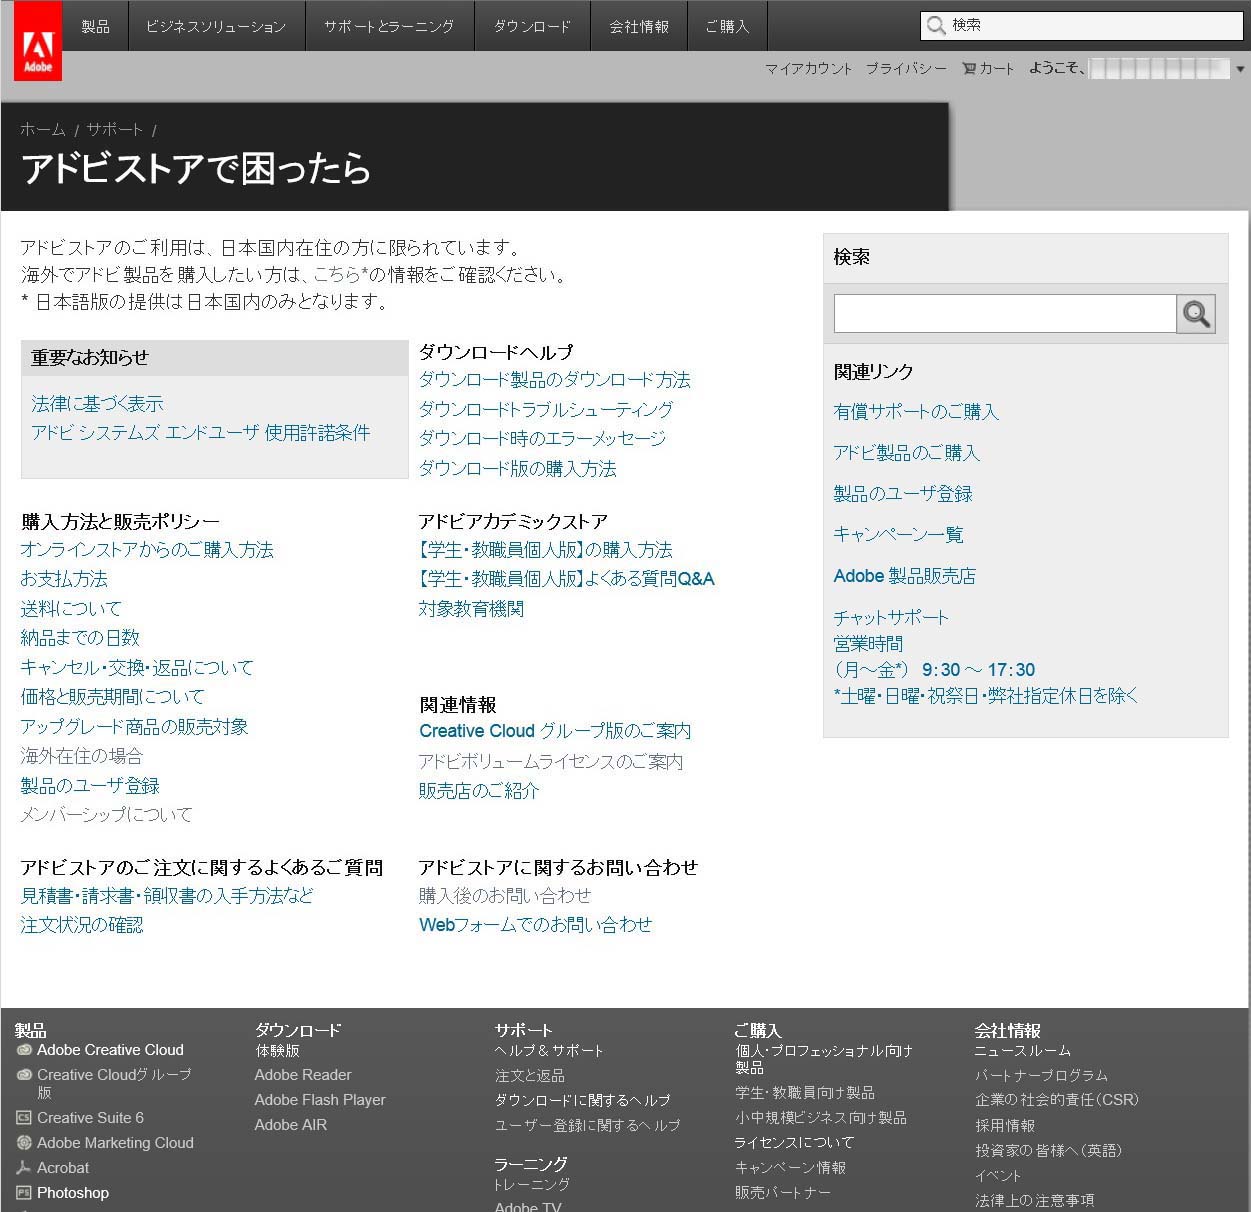Open 価格と販売期間について
The width and height of the screenshot is (1251, 1212).
[x=113, y=697]
